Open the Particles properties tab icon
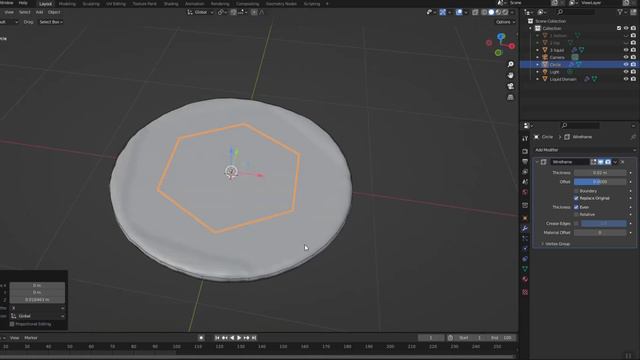This screenshot has width=640, height=360. (525, 239)
